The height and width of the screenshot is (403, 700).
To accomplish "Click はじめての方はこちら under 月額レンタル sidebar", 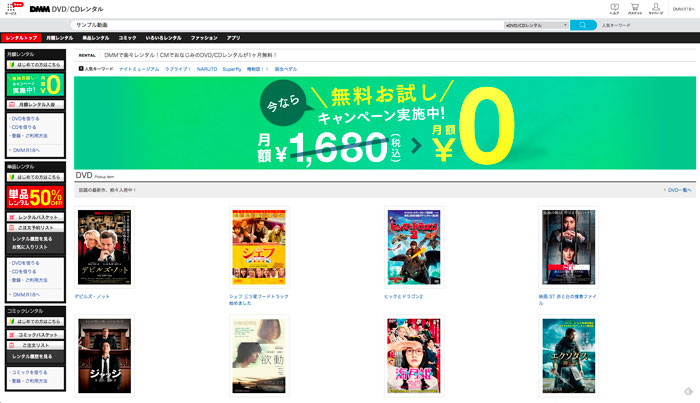I will (35, 65).
